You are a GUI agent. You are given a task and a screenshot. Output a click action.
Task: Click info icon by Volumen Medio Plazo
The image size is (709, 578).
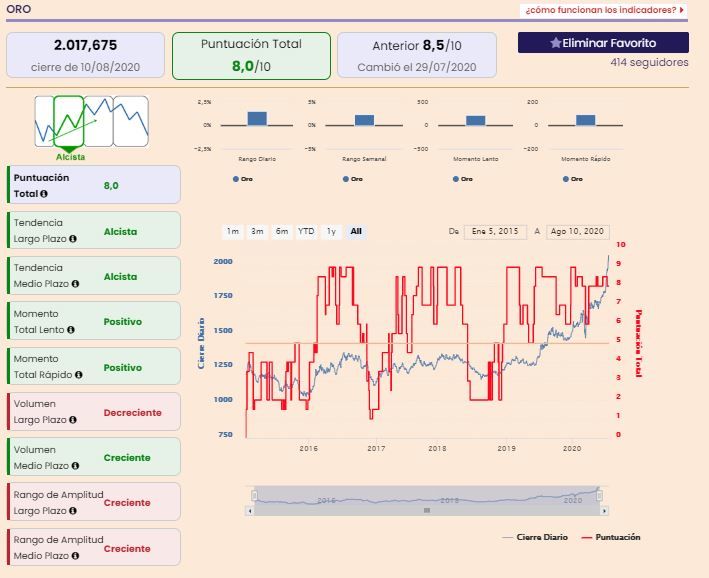tap(75, 465)
